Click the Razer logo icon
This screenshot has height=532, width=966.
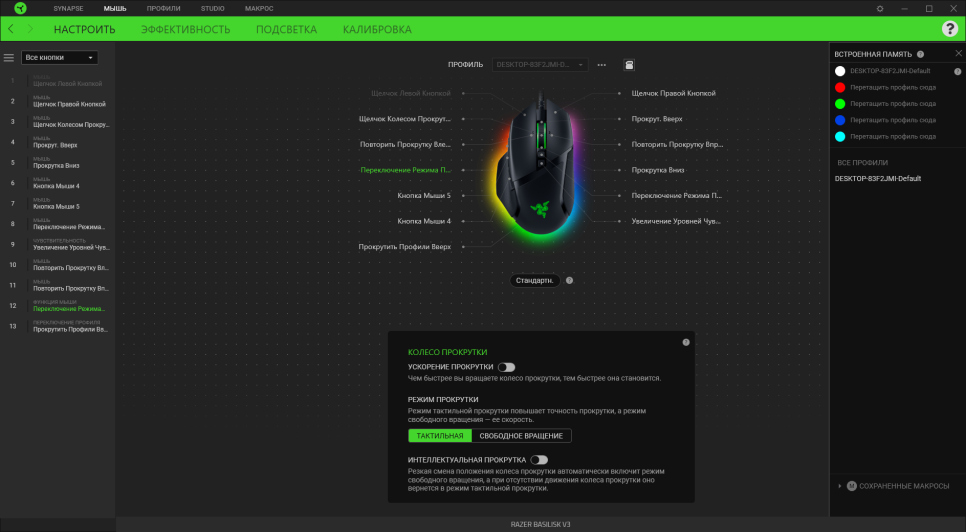20,9
